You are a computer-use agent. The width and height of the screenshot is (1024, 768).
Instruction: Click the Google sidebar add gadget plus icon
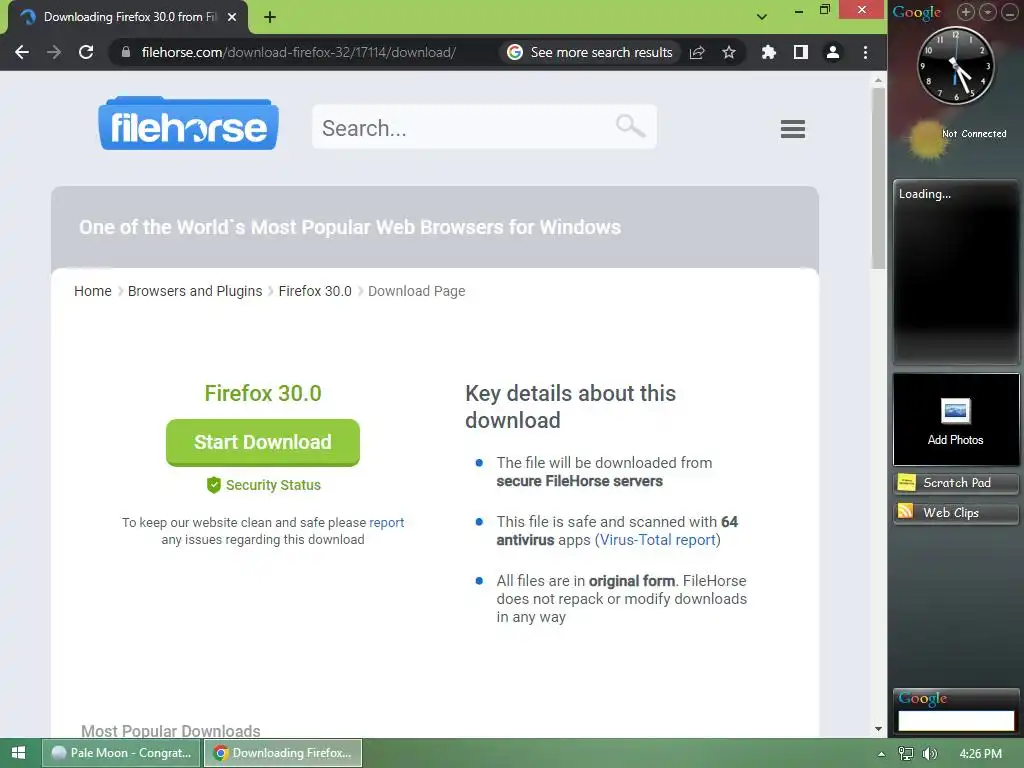point(966,12)
